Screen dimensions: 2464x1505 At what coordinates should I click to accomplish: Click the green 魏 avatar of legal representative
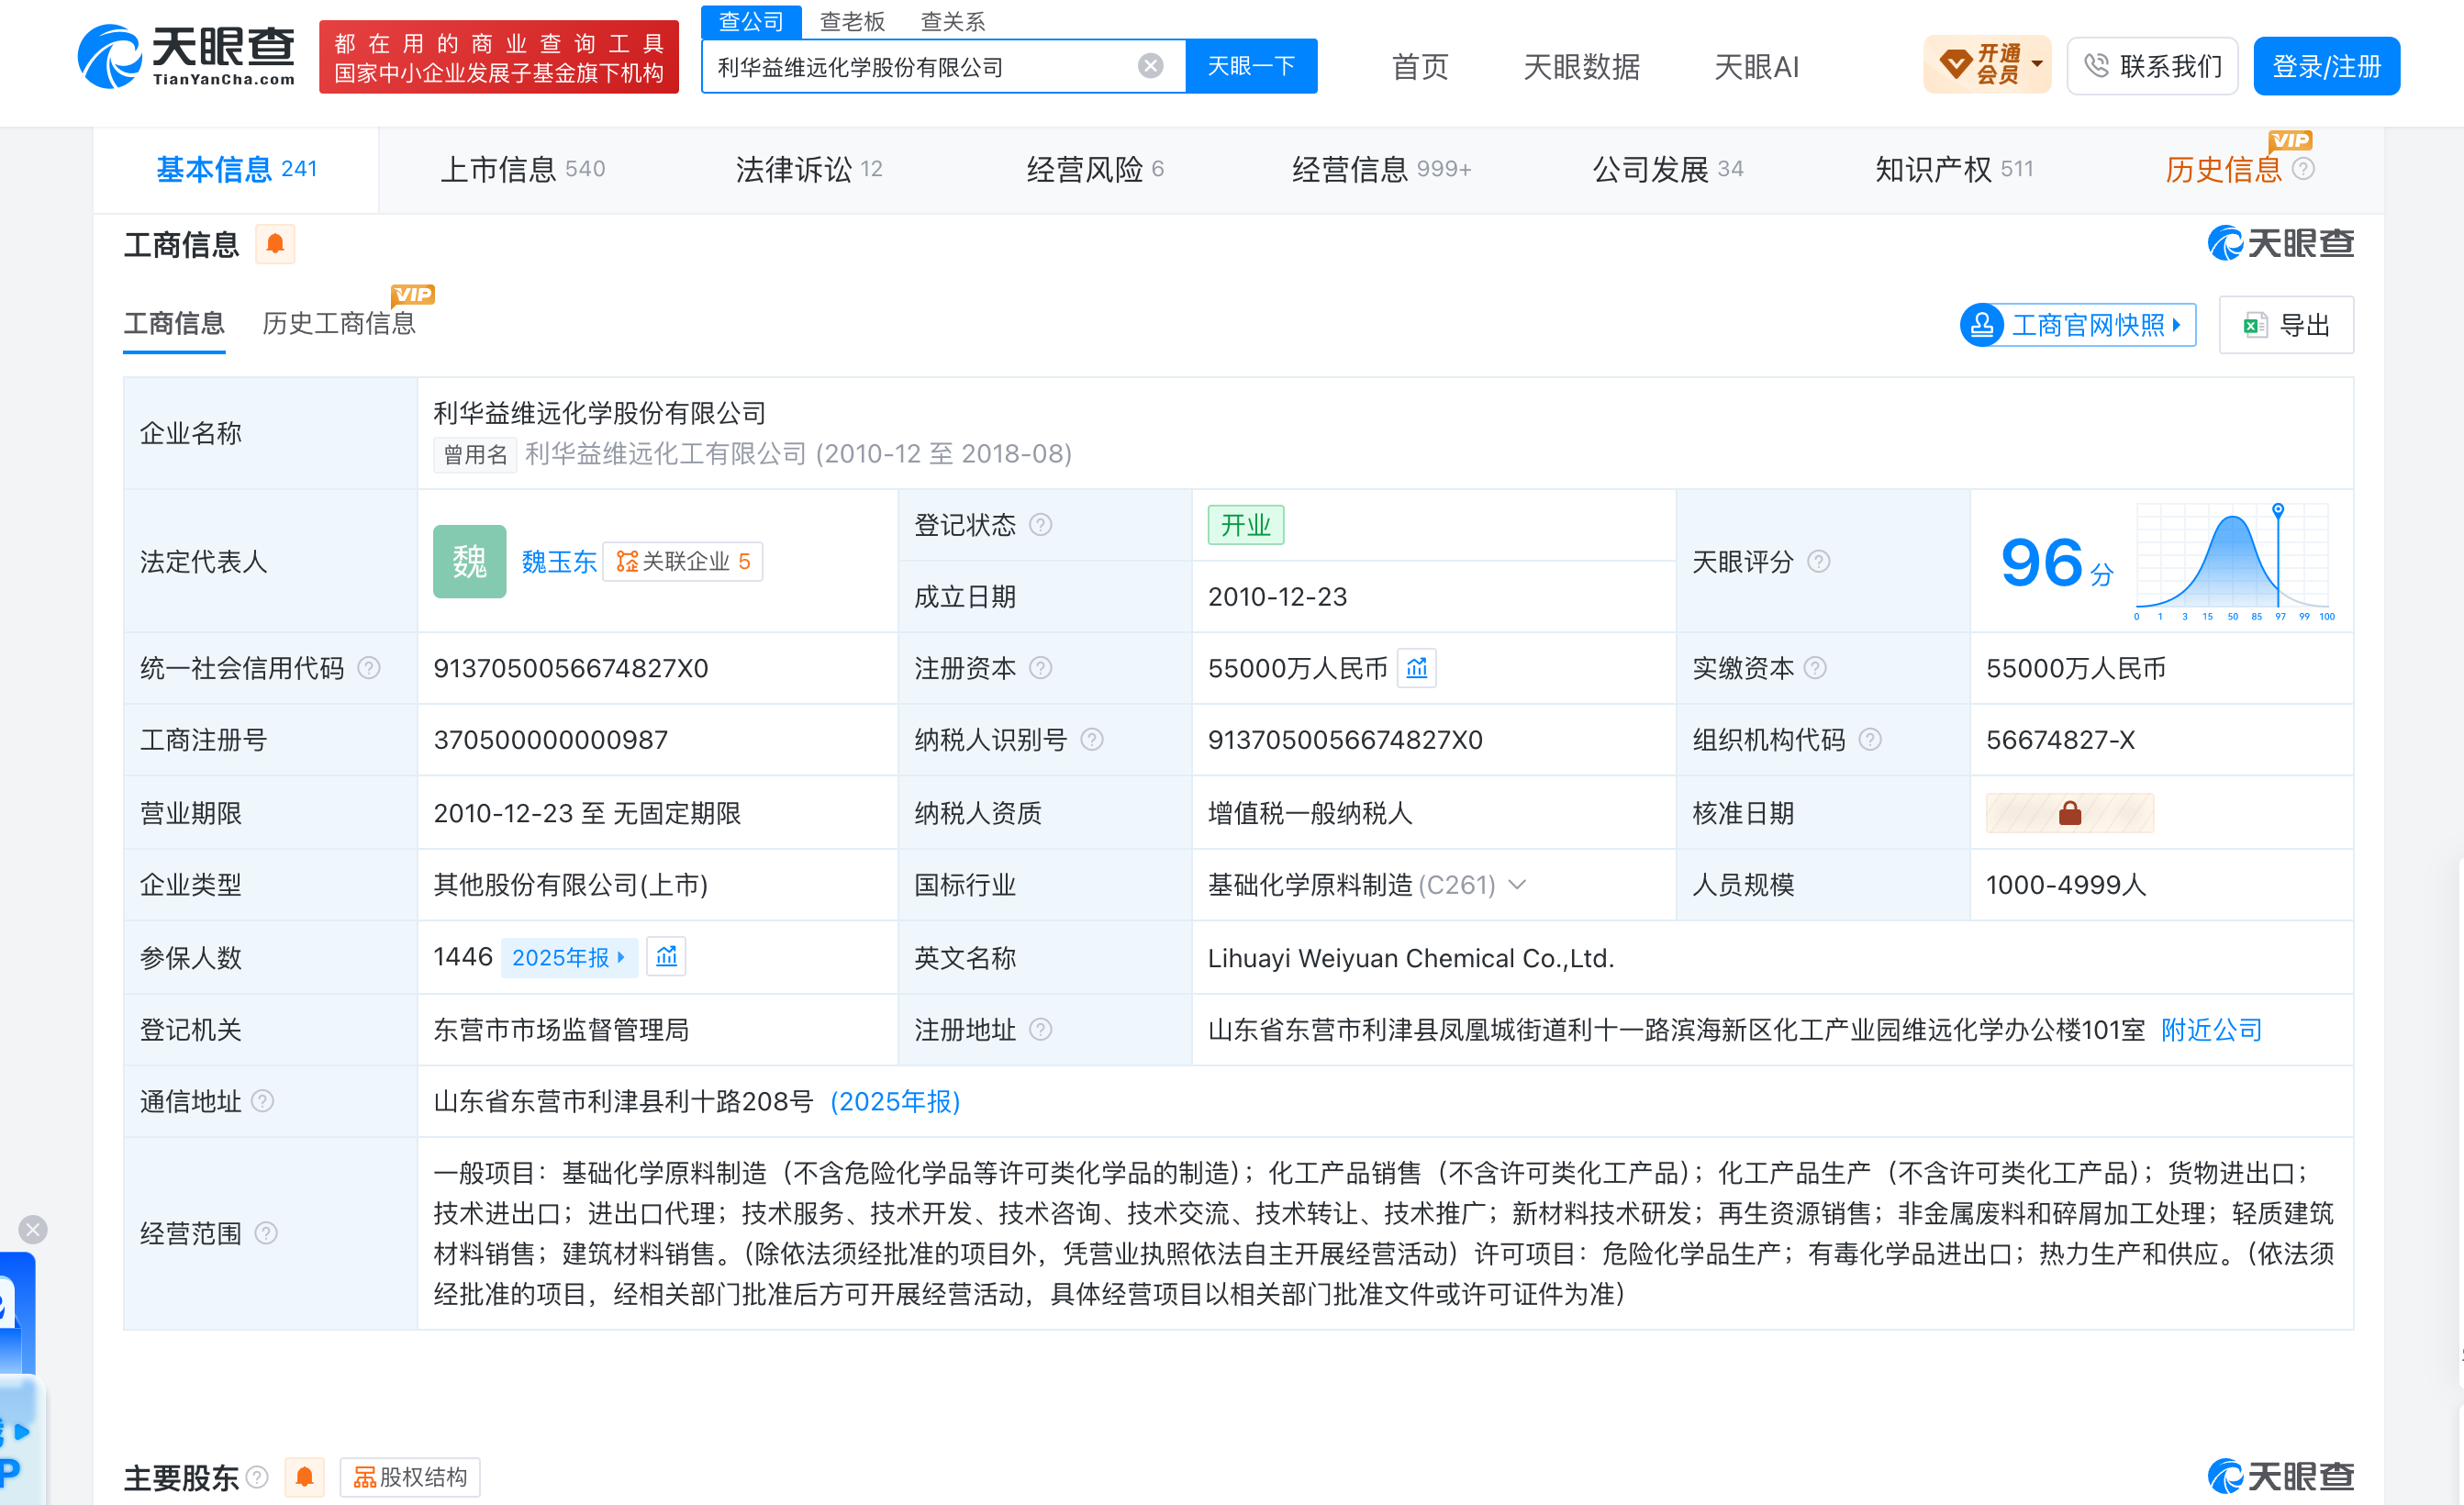469,561
